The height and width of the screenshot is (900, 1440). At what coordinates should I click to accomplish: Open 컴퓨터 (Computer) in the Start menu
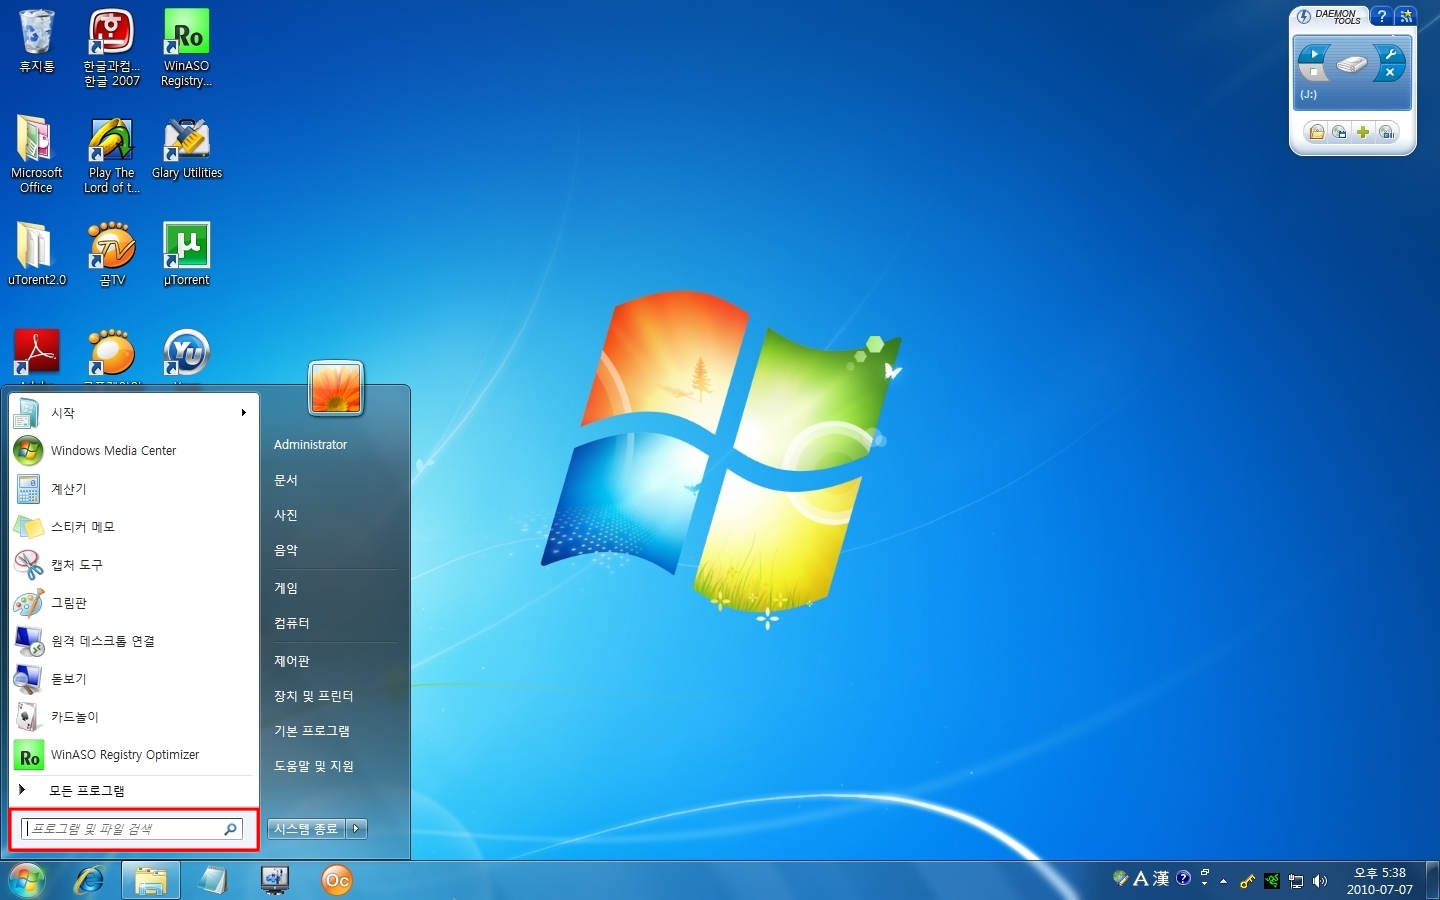[x=335, y=623]
